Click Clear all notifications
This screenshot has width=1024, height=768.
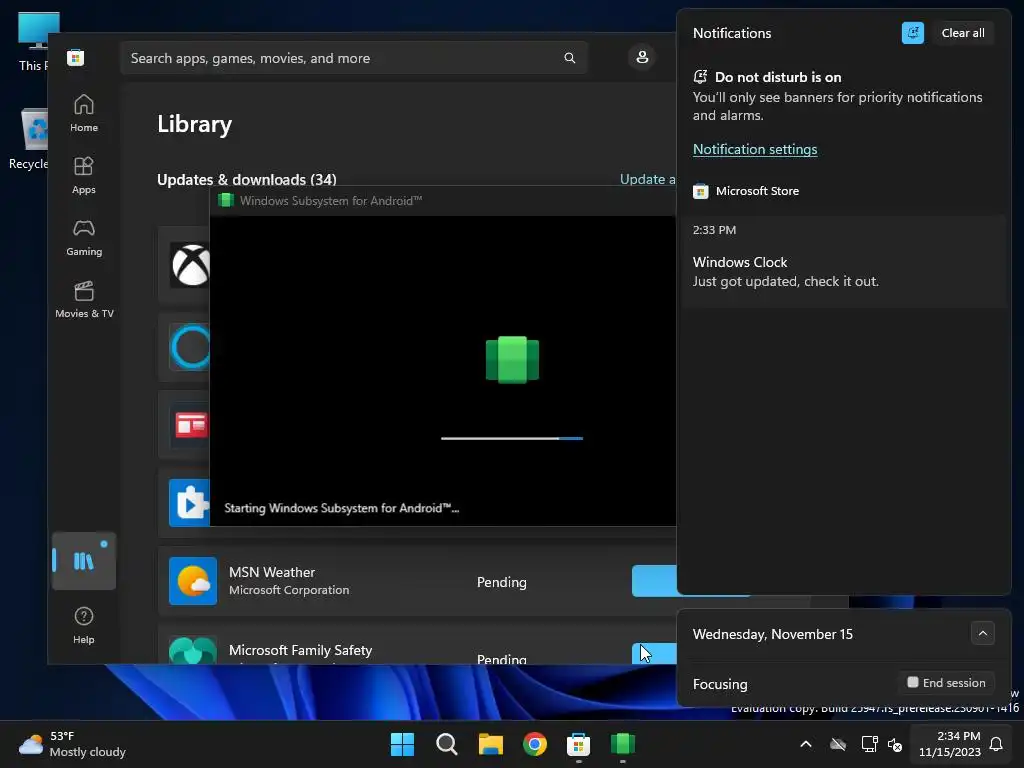click(x=963, y=33)
